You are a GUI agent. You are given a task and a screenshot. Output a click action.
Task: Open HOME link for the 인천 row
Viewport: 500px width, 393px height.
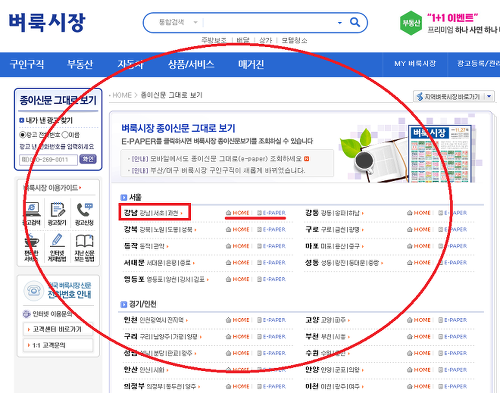pyautogui.click(x=238, y=320)
